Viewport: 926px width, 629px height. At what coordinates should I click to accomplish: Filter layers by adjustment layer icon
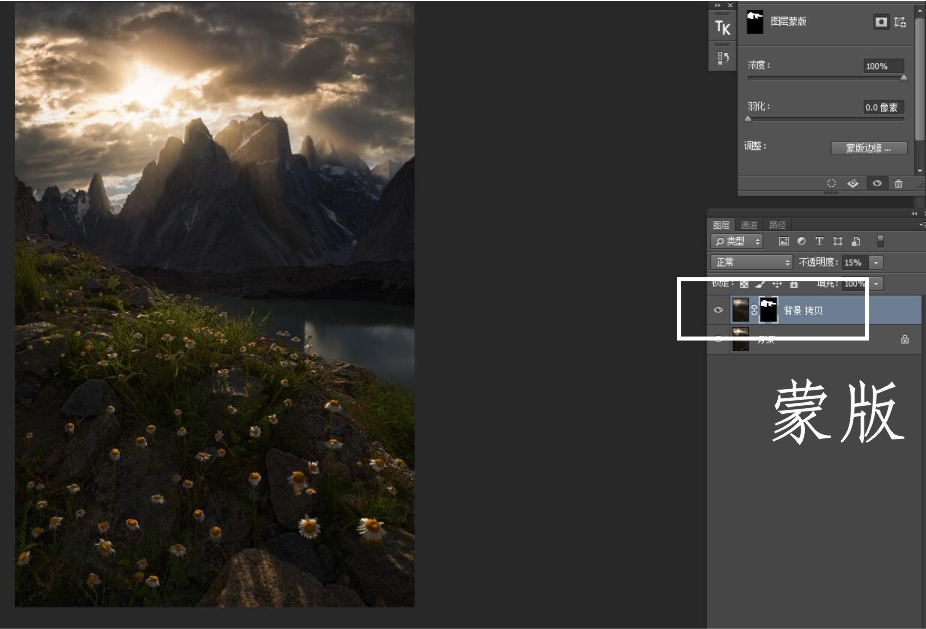tap(801, 241)
